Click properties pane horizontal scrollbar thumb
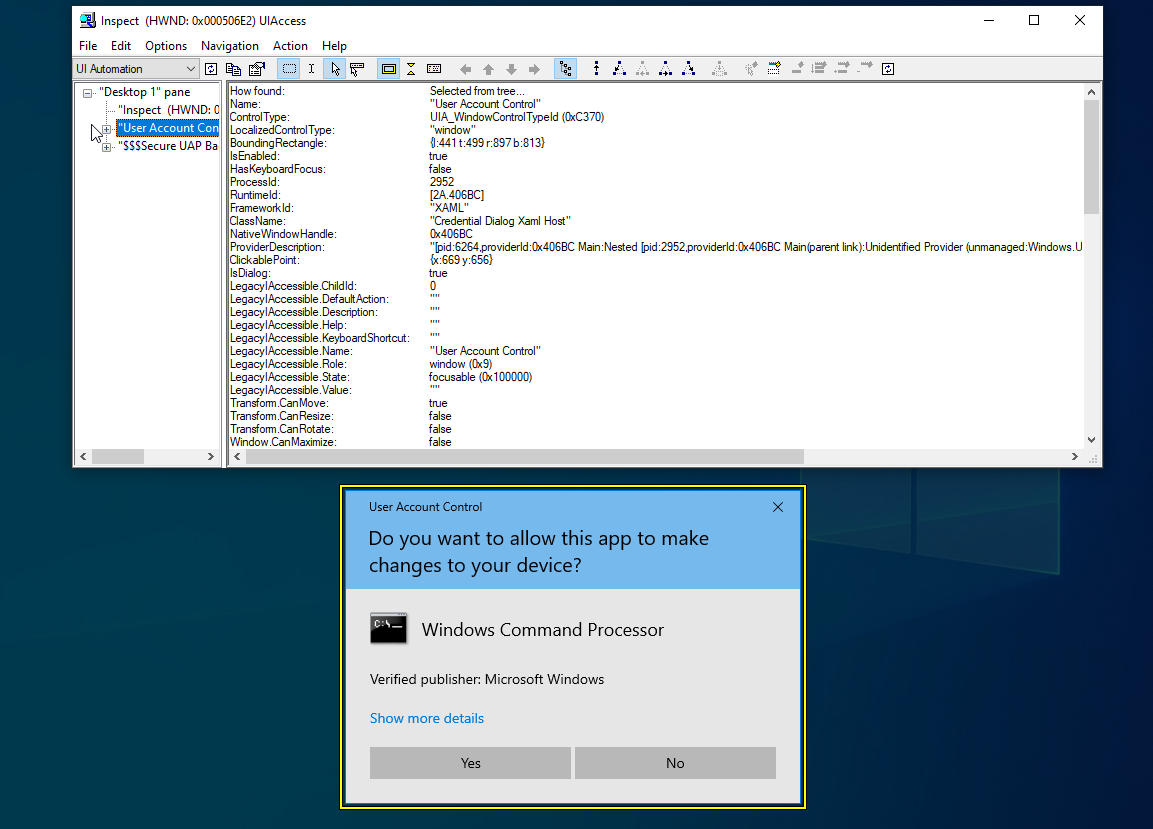 (525, 457)
